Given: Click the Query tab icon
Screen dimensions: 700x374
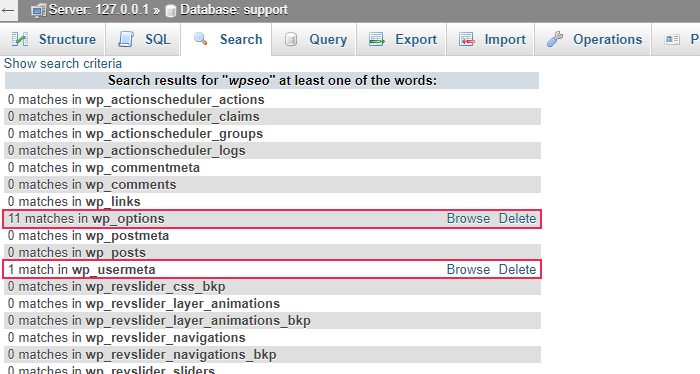Looking at the screenshot, I should 291,39.
